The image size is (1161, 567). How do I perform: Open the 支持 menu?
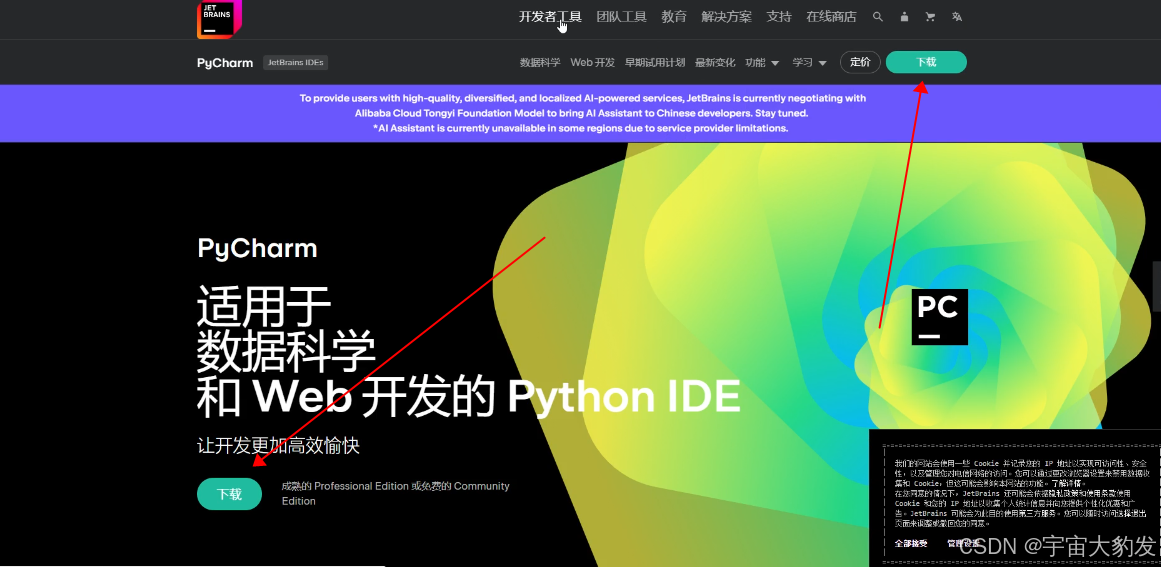(779, 17)
